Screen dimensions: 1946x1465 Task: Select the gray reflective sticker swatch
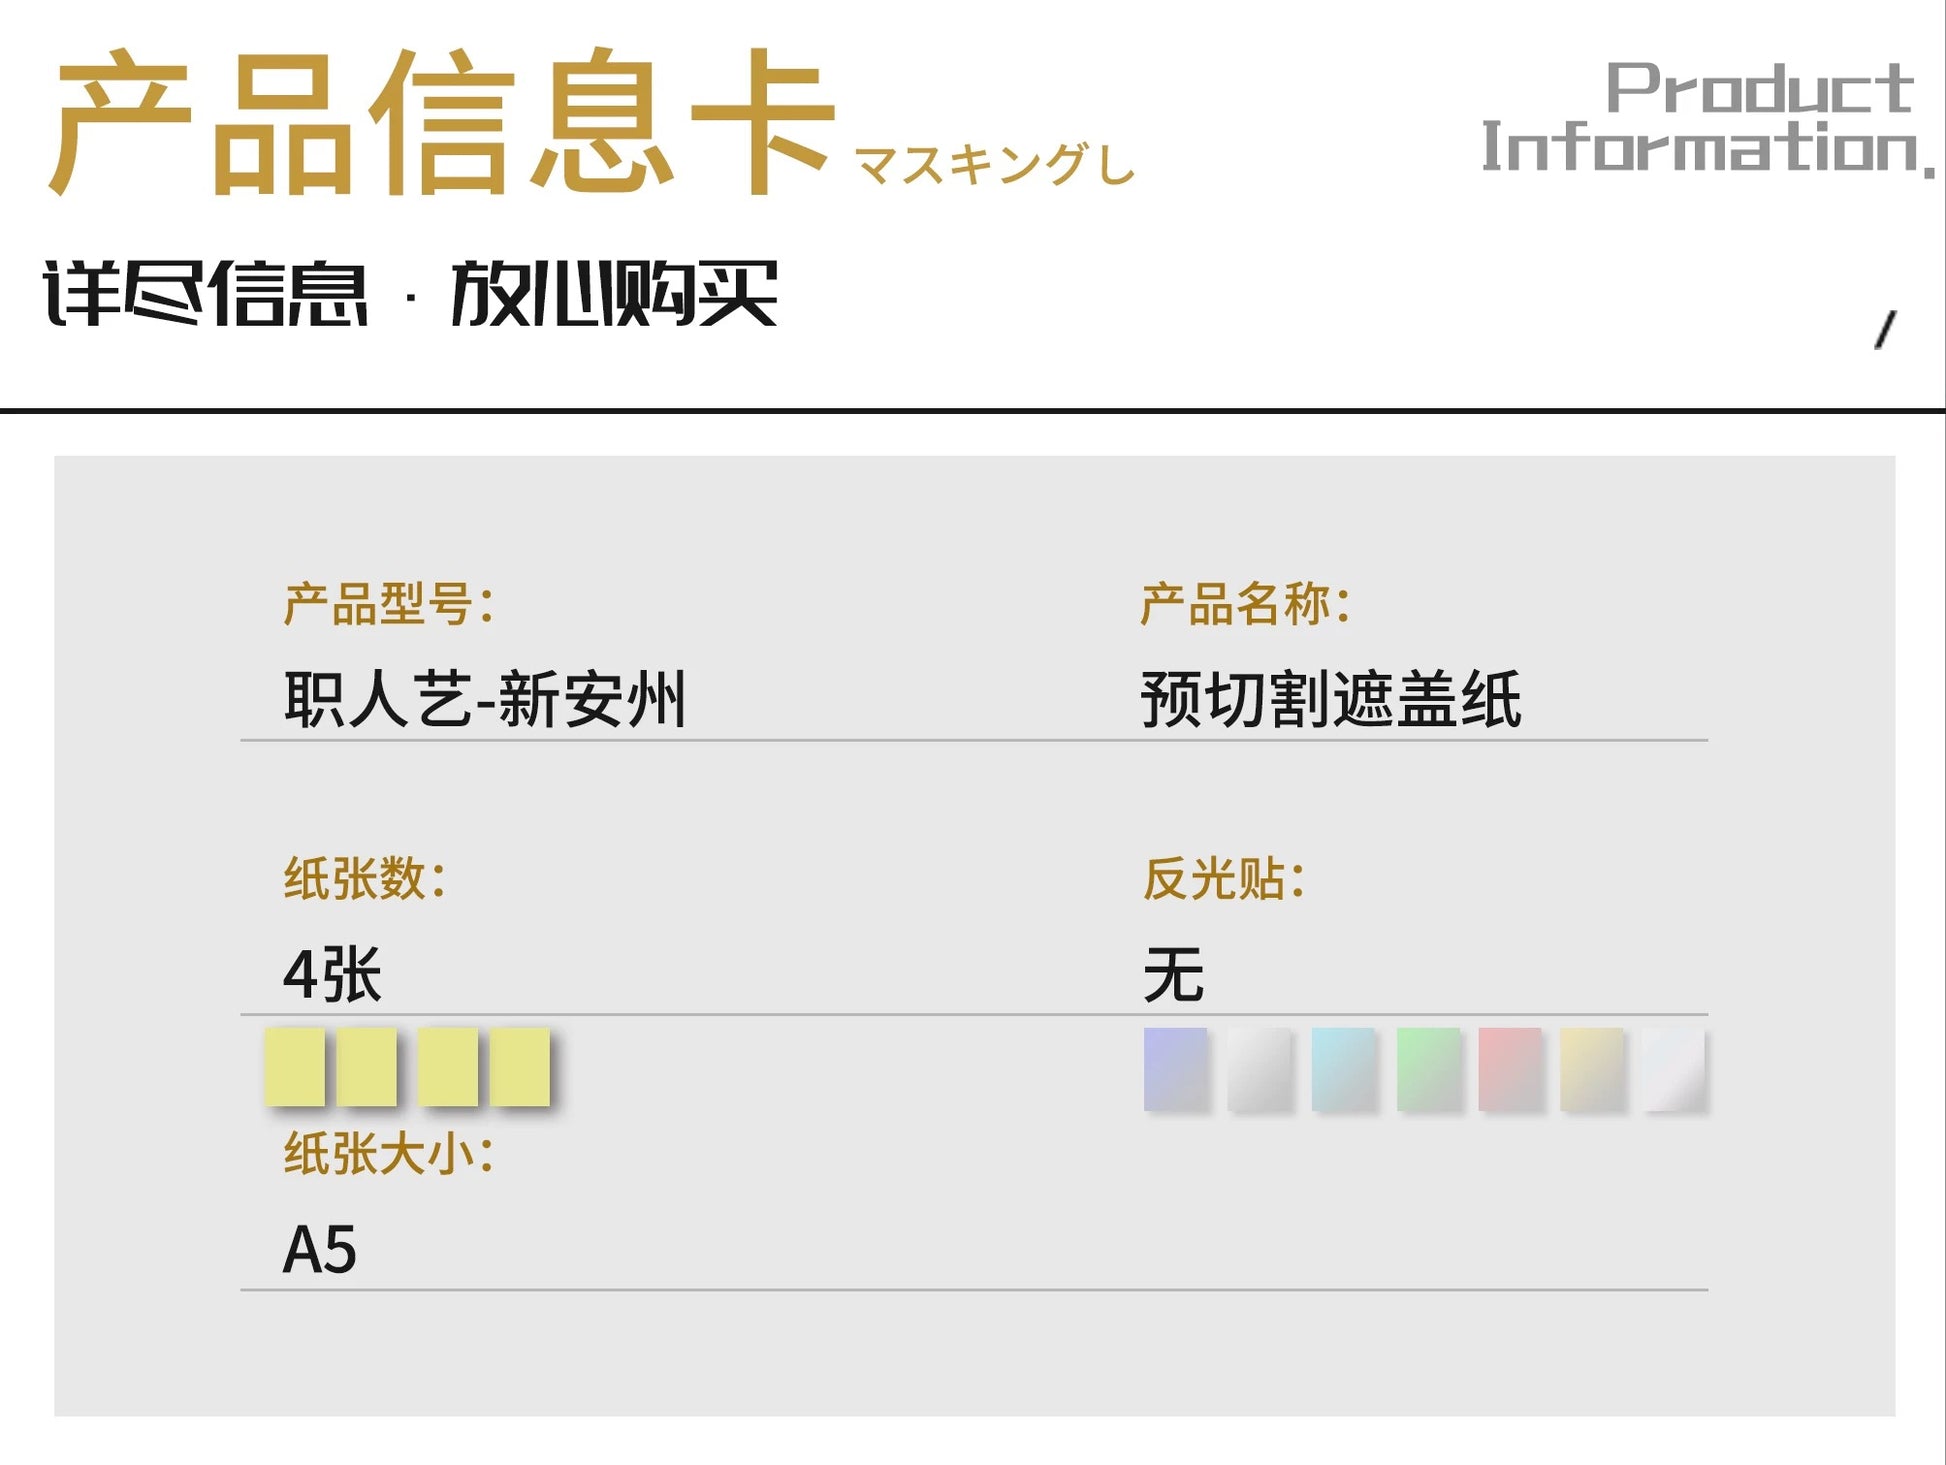coord(1259,1068)
